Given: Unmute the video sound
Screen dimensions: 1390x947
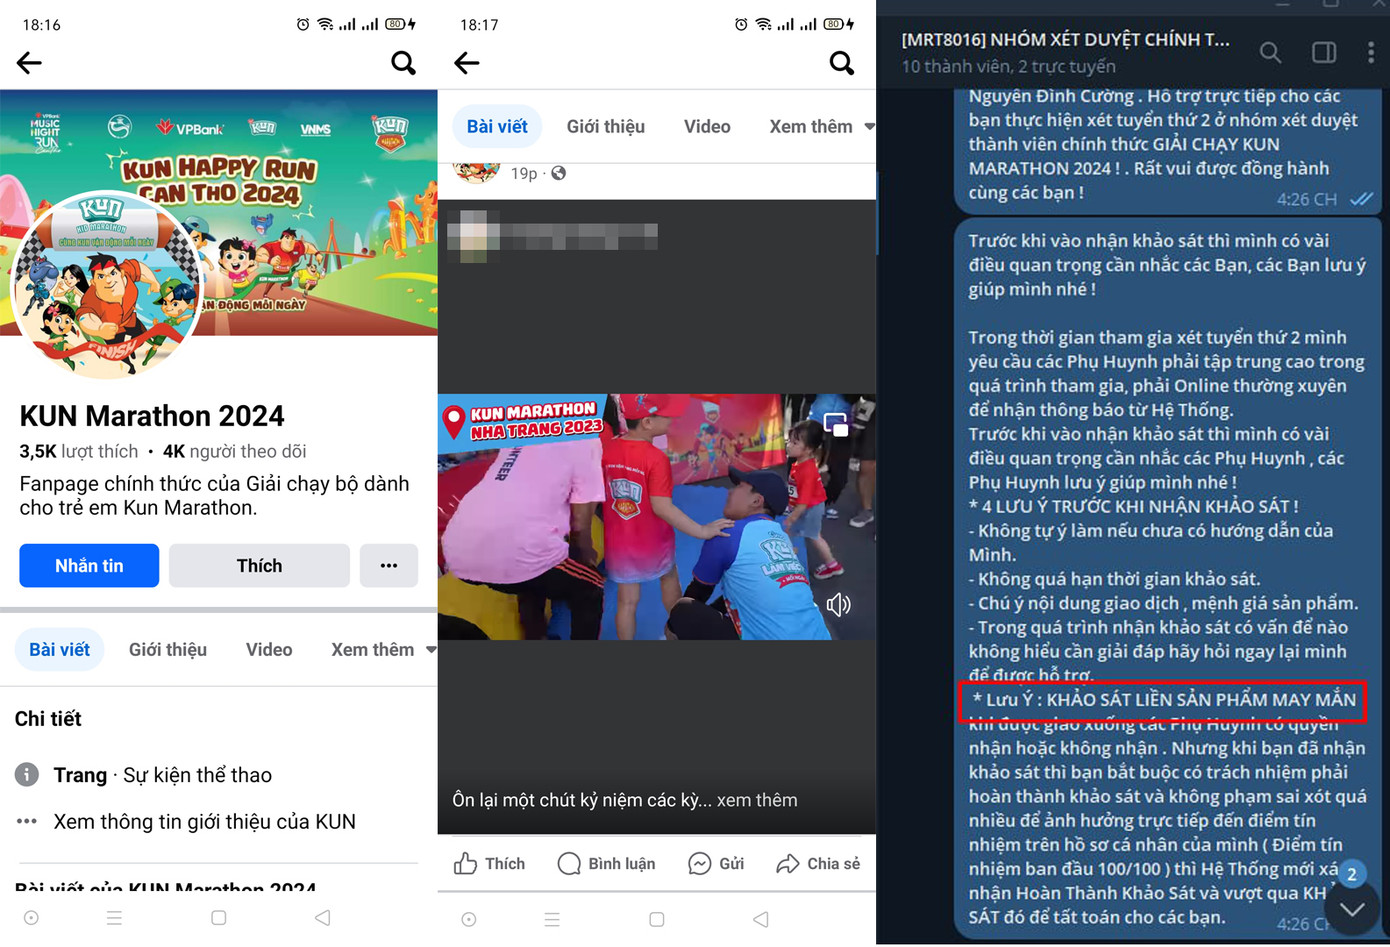Looking at the screenshot, I should (x=840, y=604).
